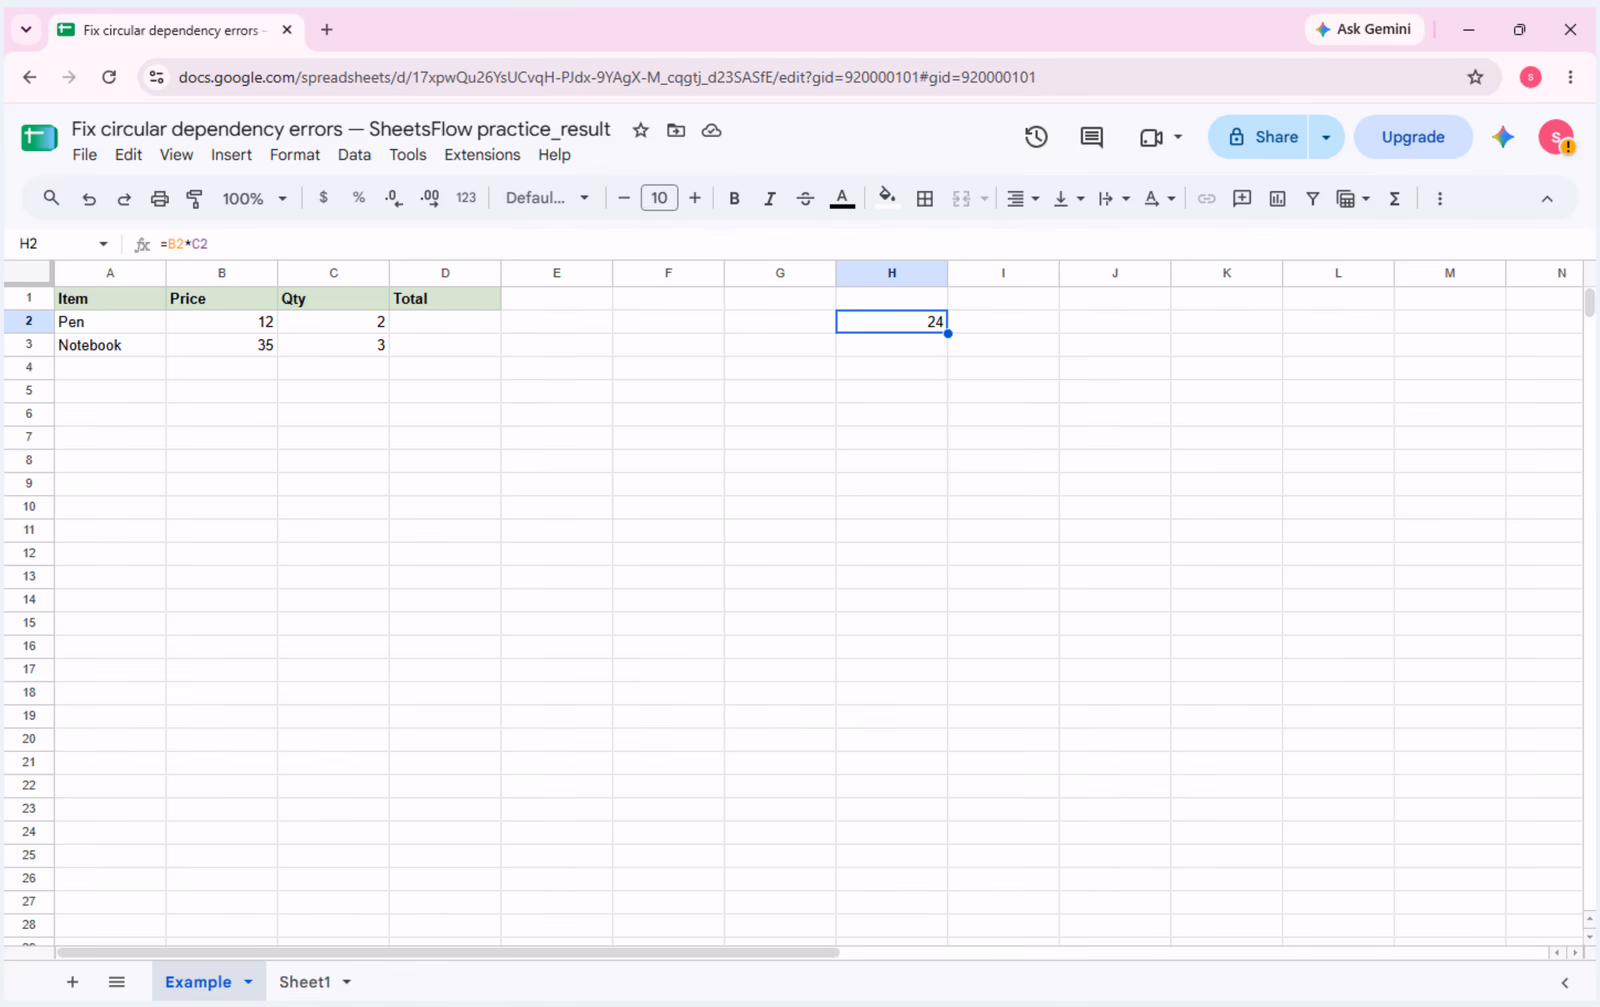
Task: Toggle bold formatting
Action: coord(734,198)
